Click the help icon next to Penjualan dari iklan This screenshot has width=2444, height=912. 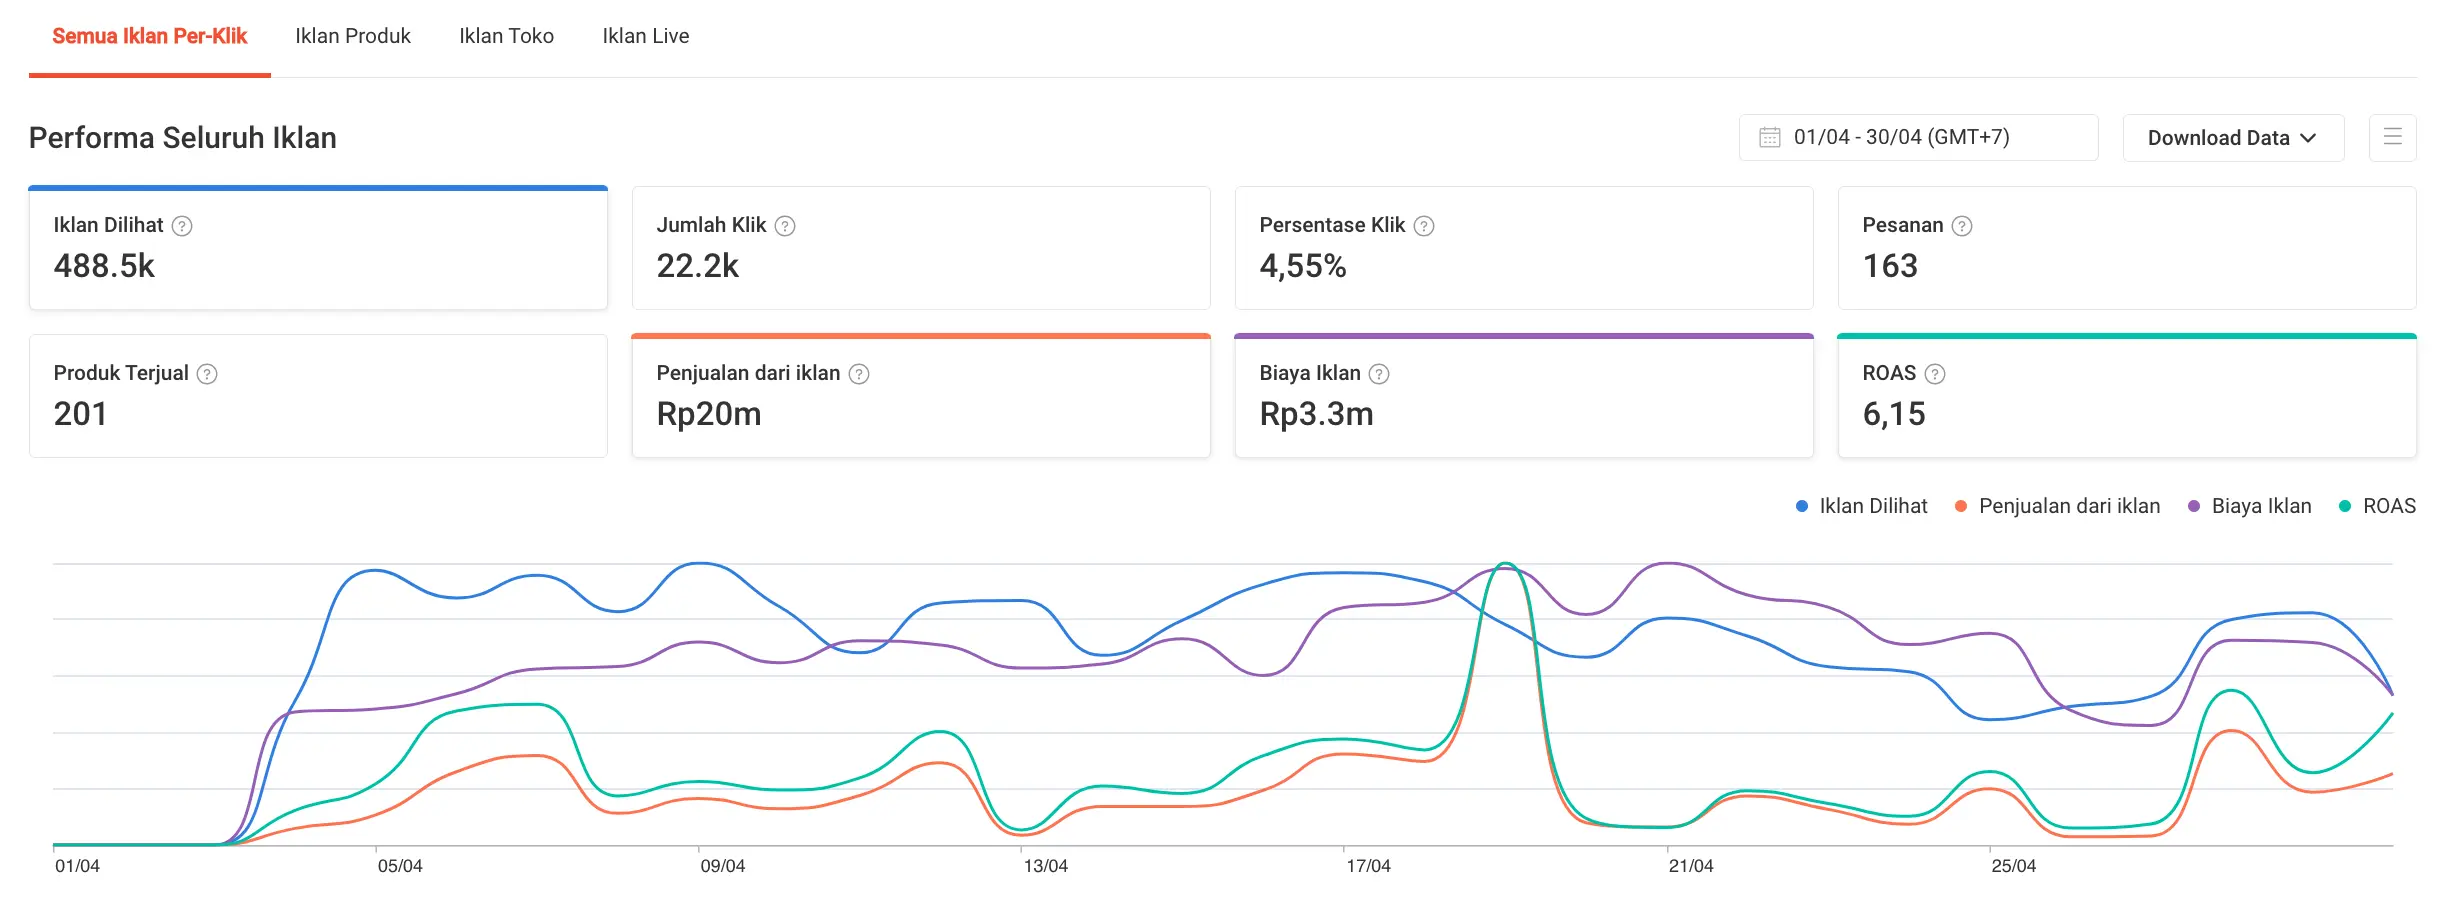[859, 374]
